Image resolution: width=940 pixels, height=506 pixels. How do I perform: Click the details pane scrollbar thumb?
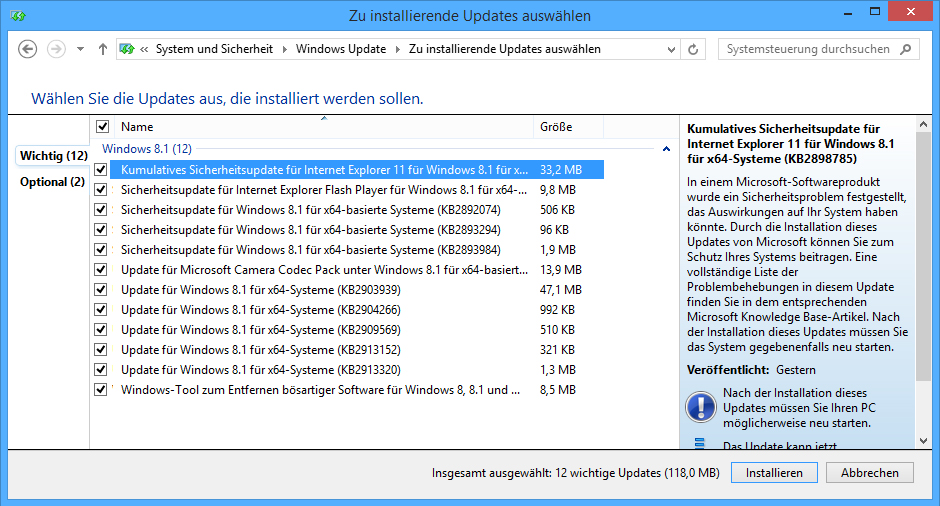(x=923, y=256)
